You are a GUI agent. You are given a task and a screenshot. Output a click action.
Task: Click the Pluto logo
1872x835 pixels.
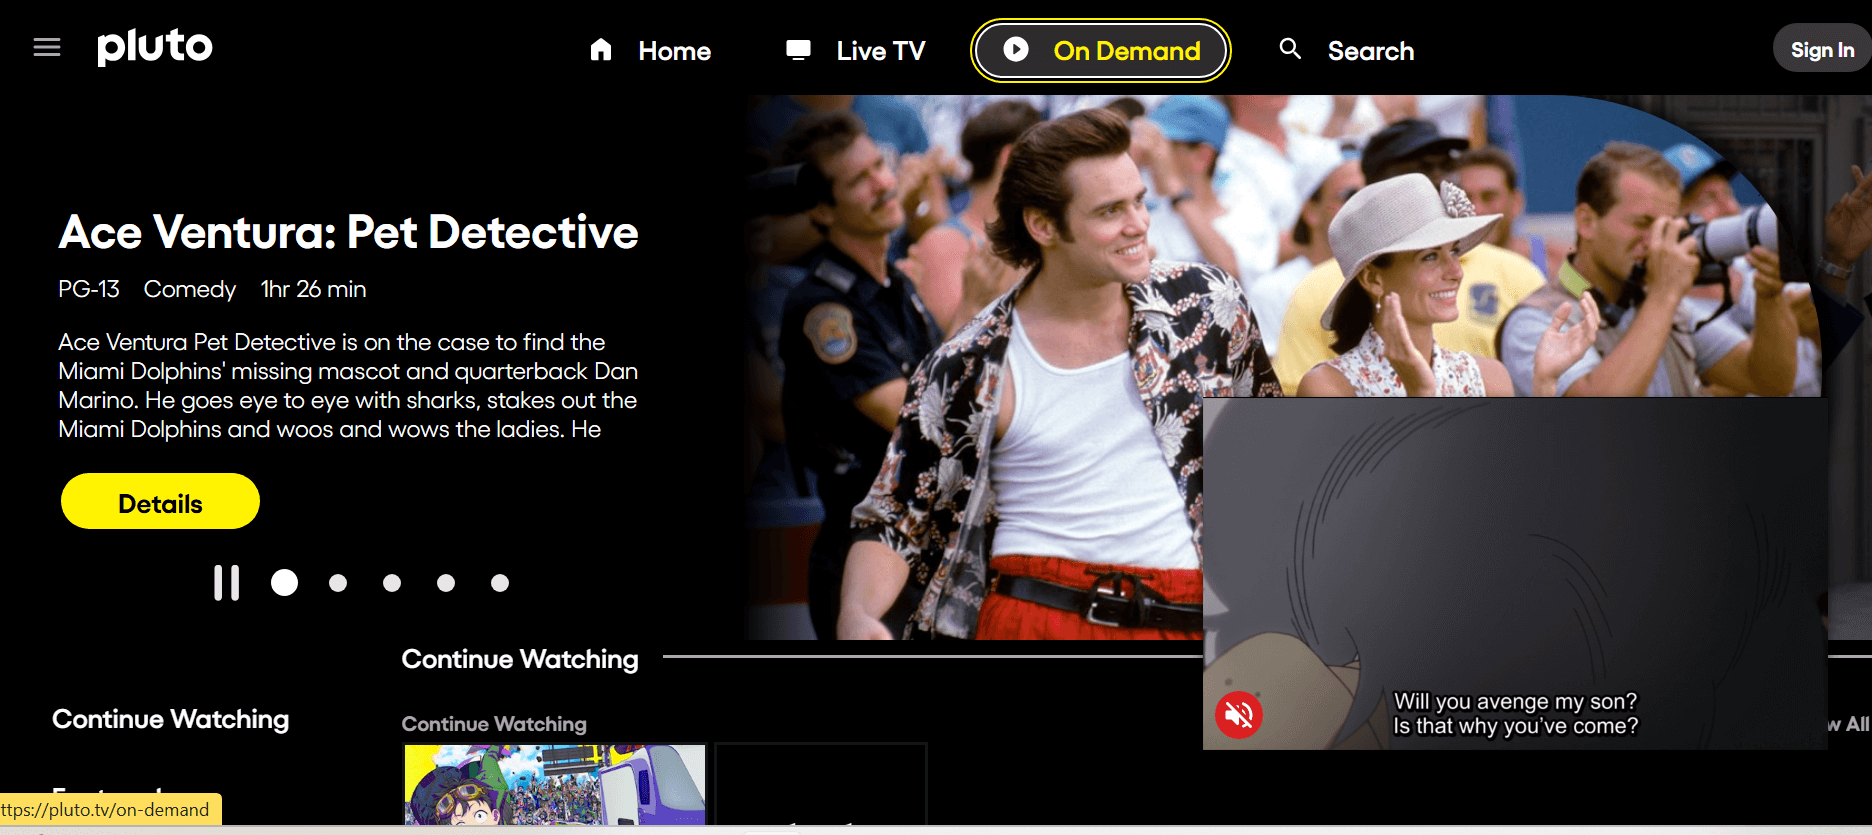pyautogui.click(x=155, y=47)
